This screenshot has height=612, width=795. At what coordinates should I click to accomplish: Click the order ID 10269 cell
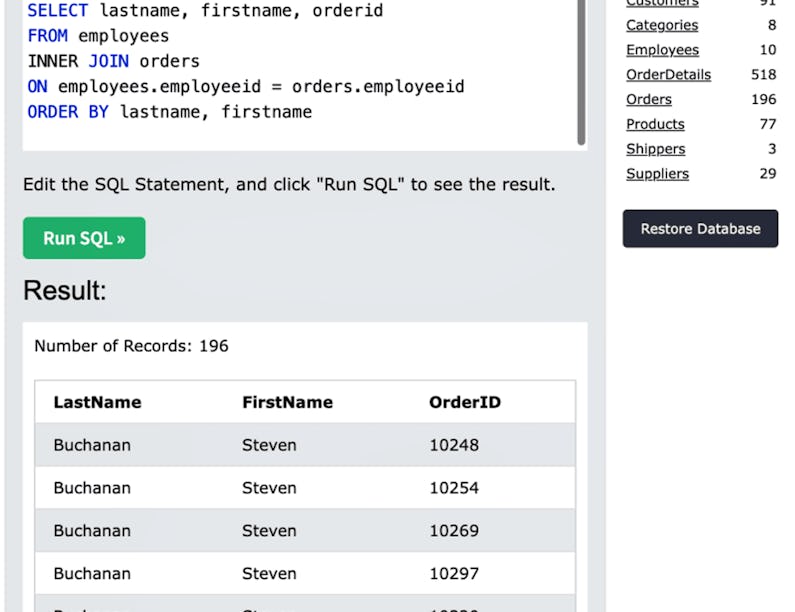point(454,531)
